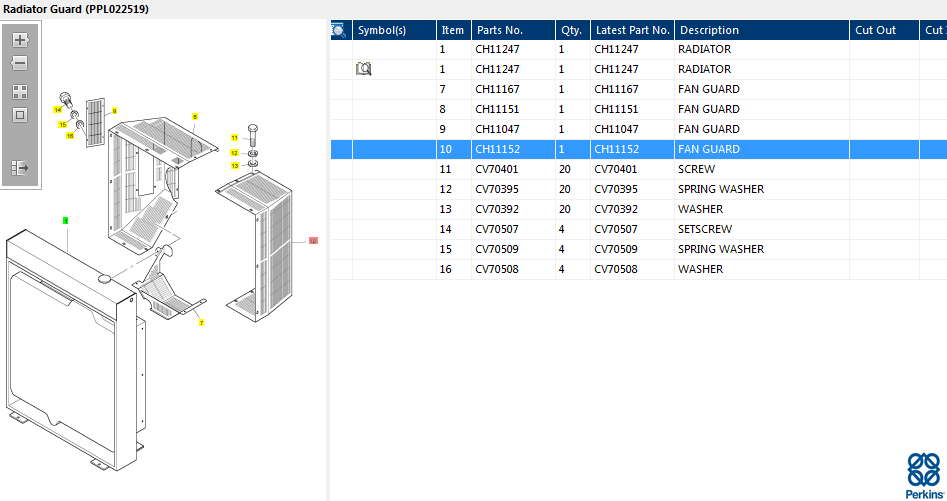
Task: Click the Qty. column header
Action: pos(571,30)
